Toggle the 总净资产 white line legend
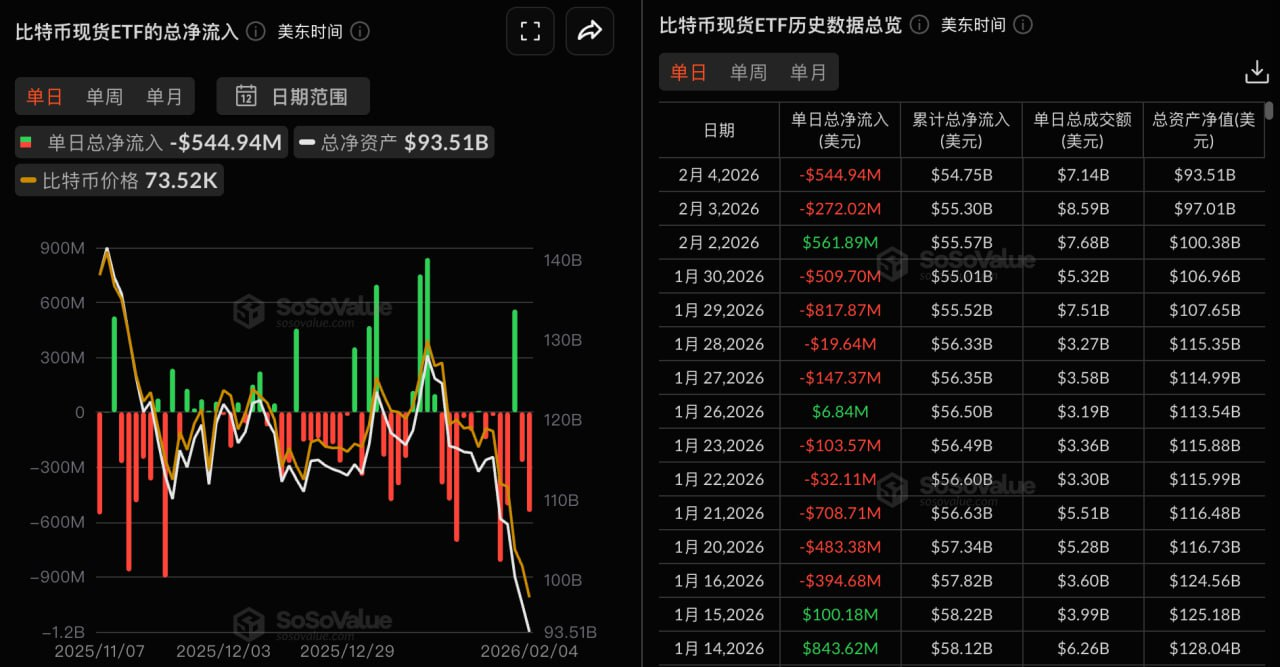This screenshot has height=667, width=1280. tap(396, 142)
